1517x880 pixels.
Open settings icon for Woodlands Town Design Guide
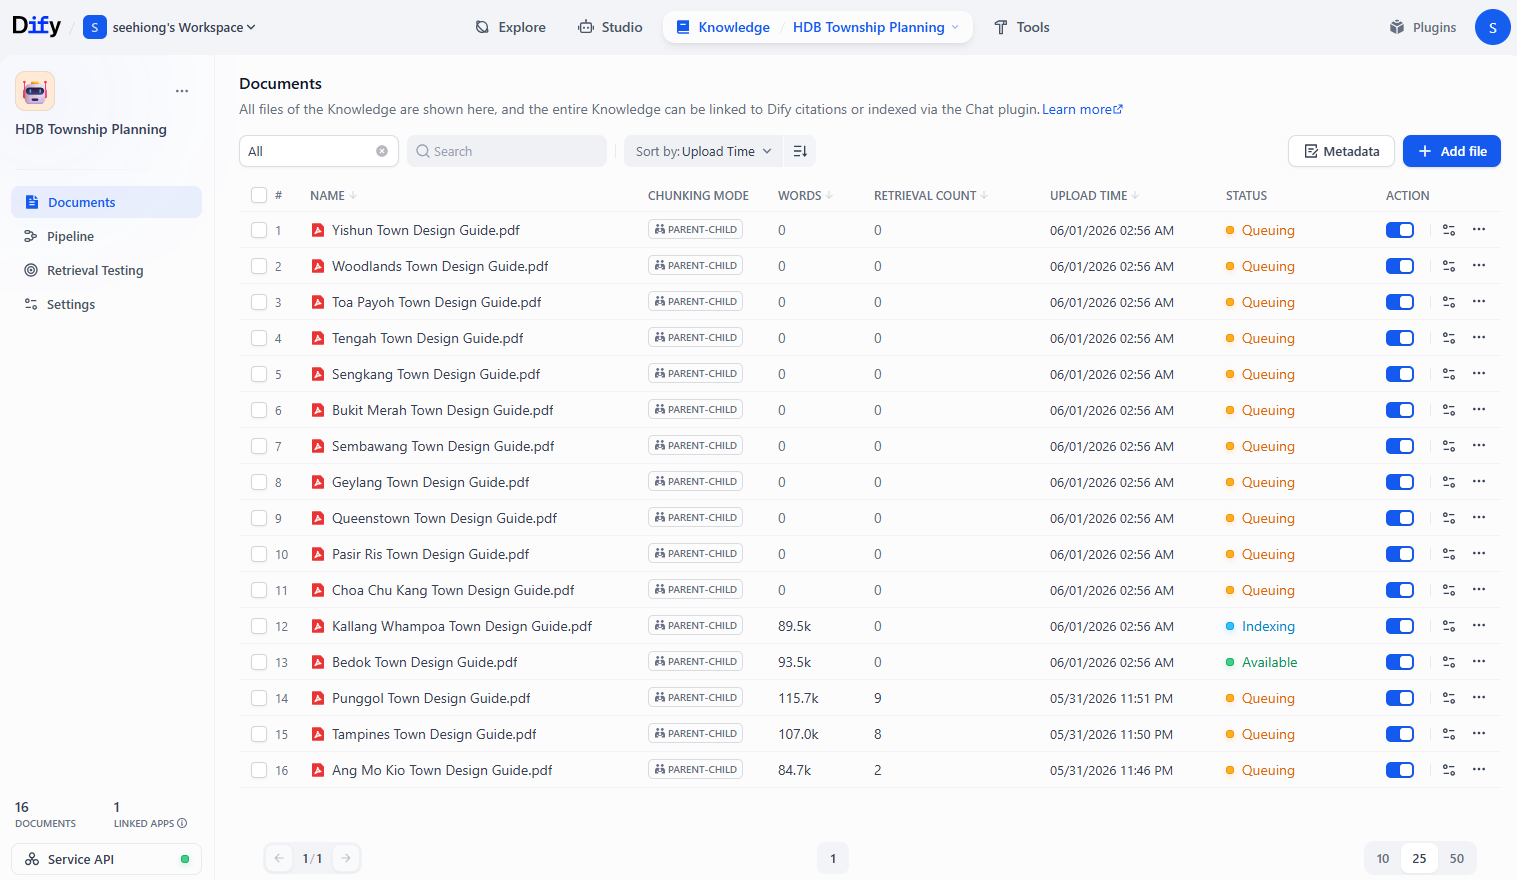coord(1449,266)
